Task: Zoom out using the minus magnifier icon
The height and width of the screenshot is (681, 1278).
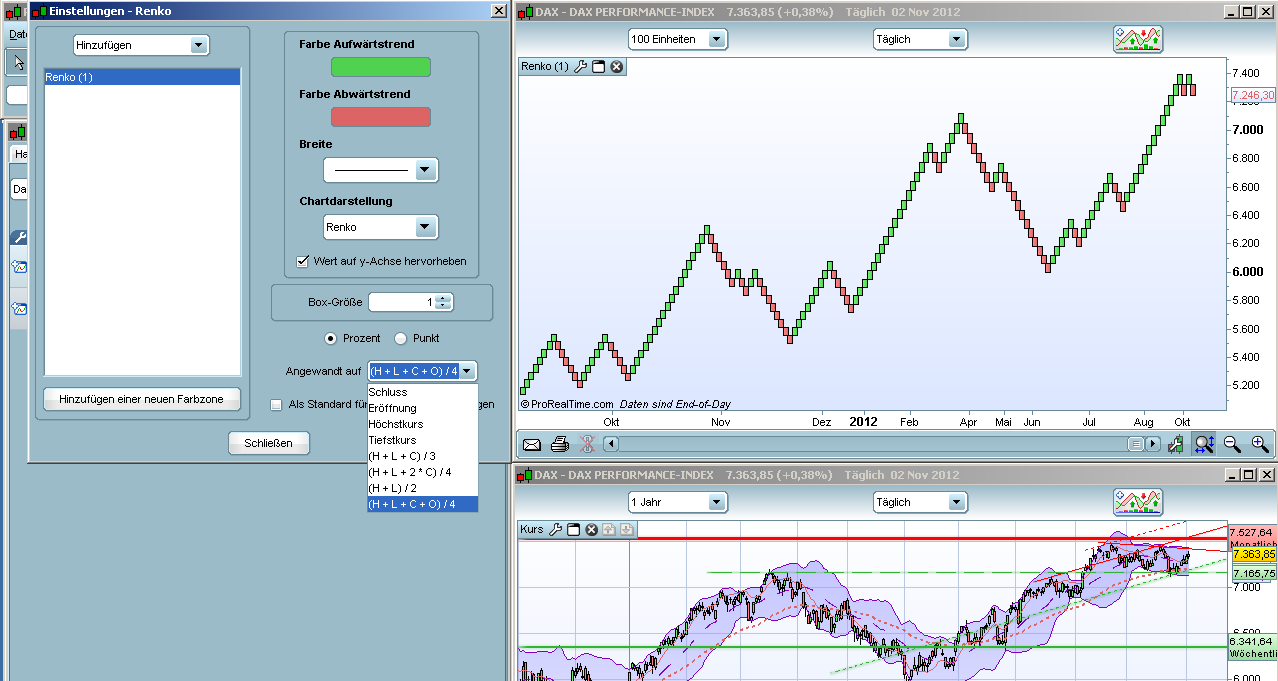Action: tap(1232, 443)
